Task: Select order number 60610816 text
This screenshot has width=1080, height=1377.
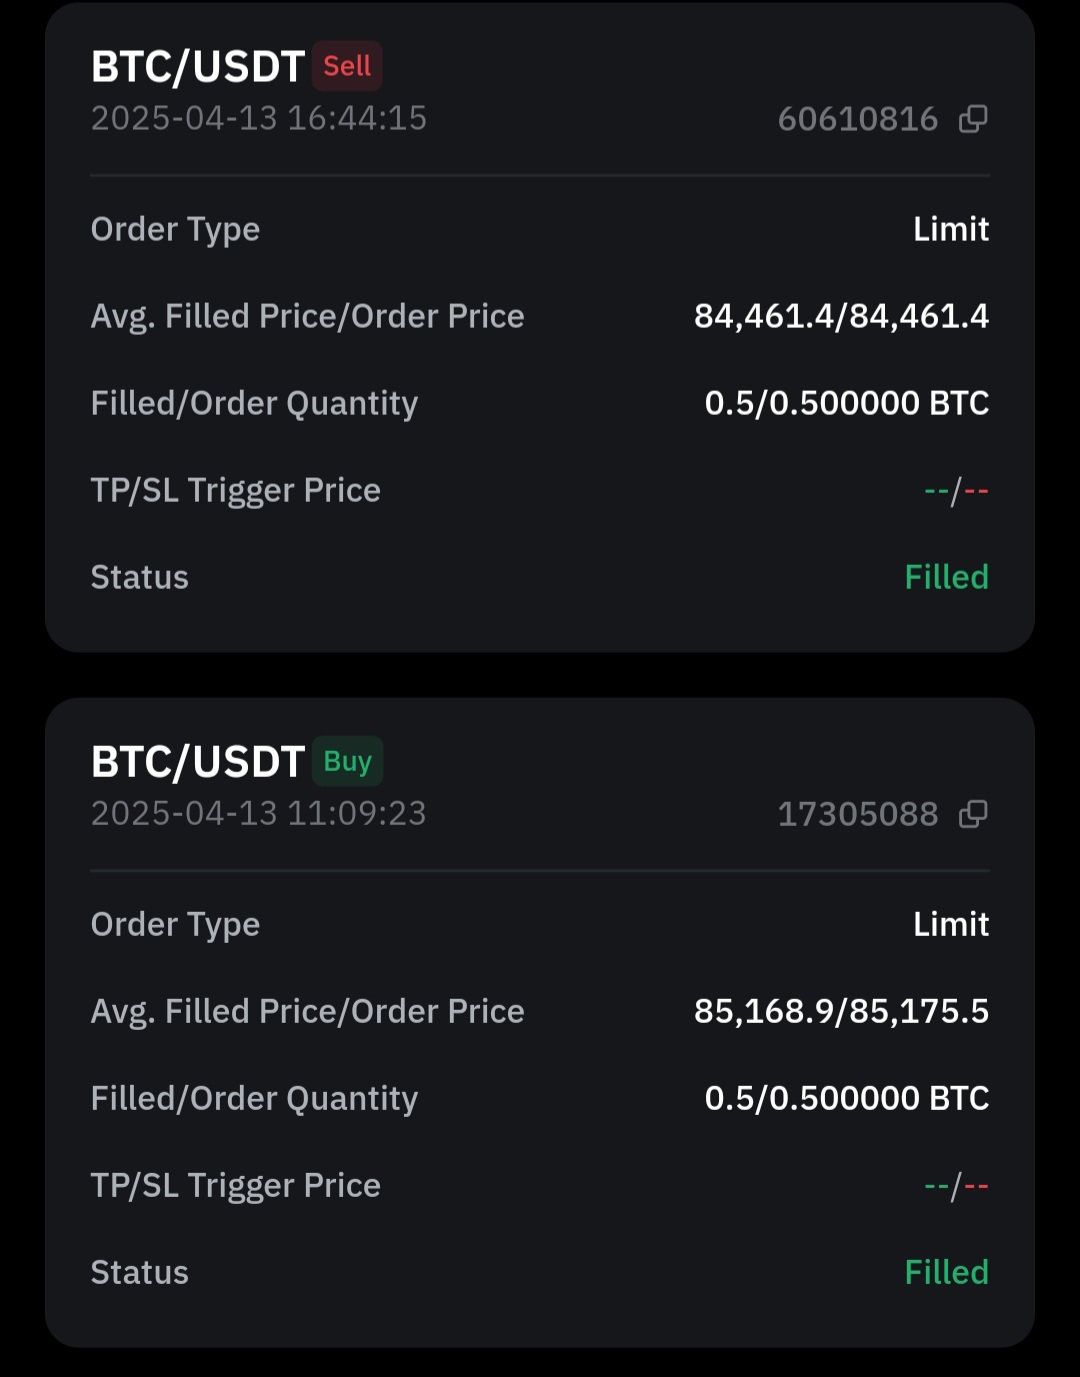Action: click(x=858, y=119)
